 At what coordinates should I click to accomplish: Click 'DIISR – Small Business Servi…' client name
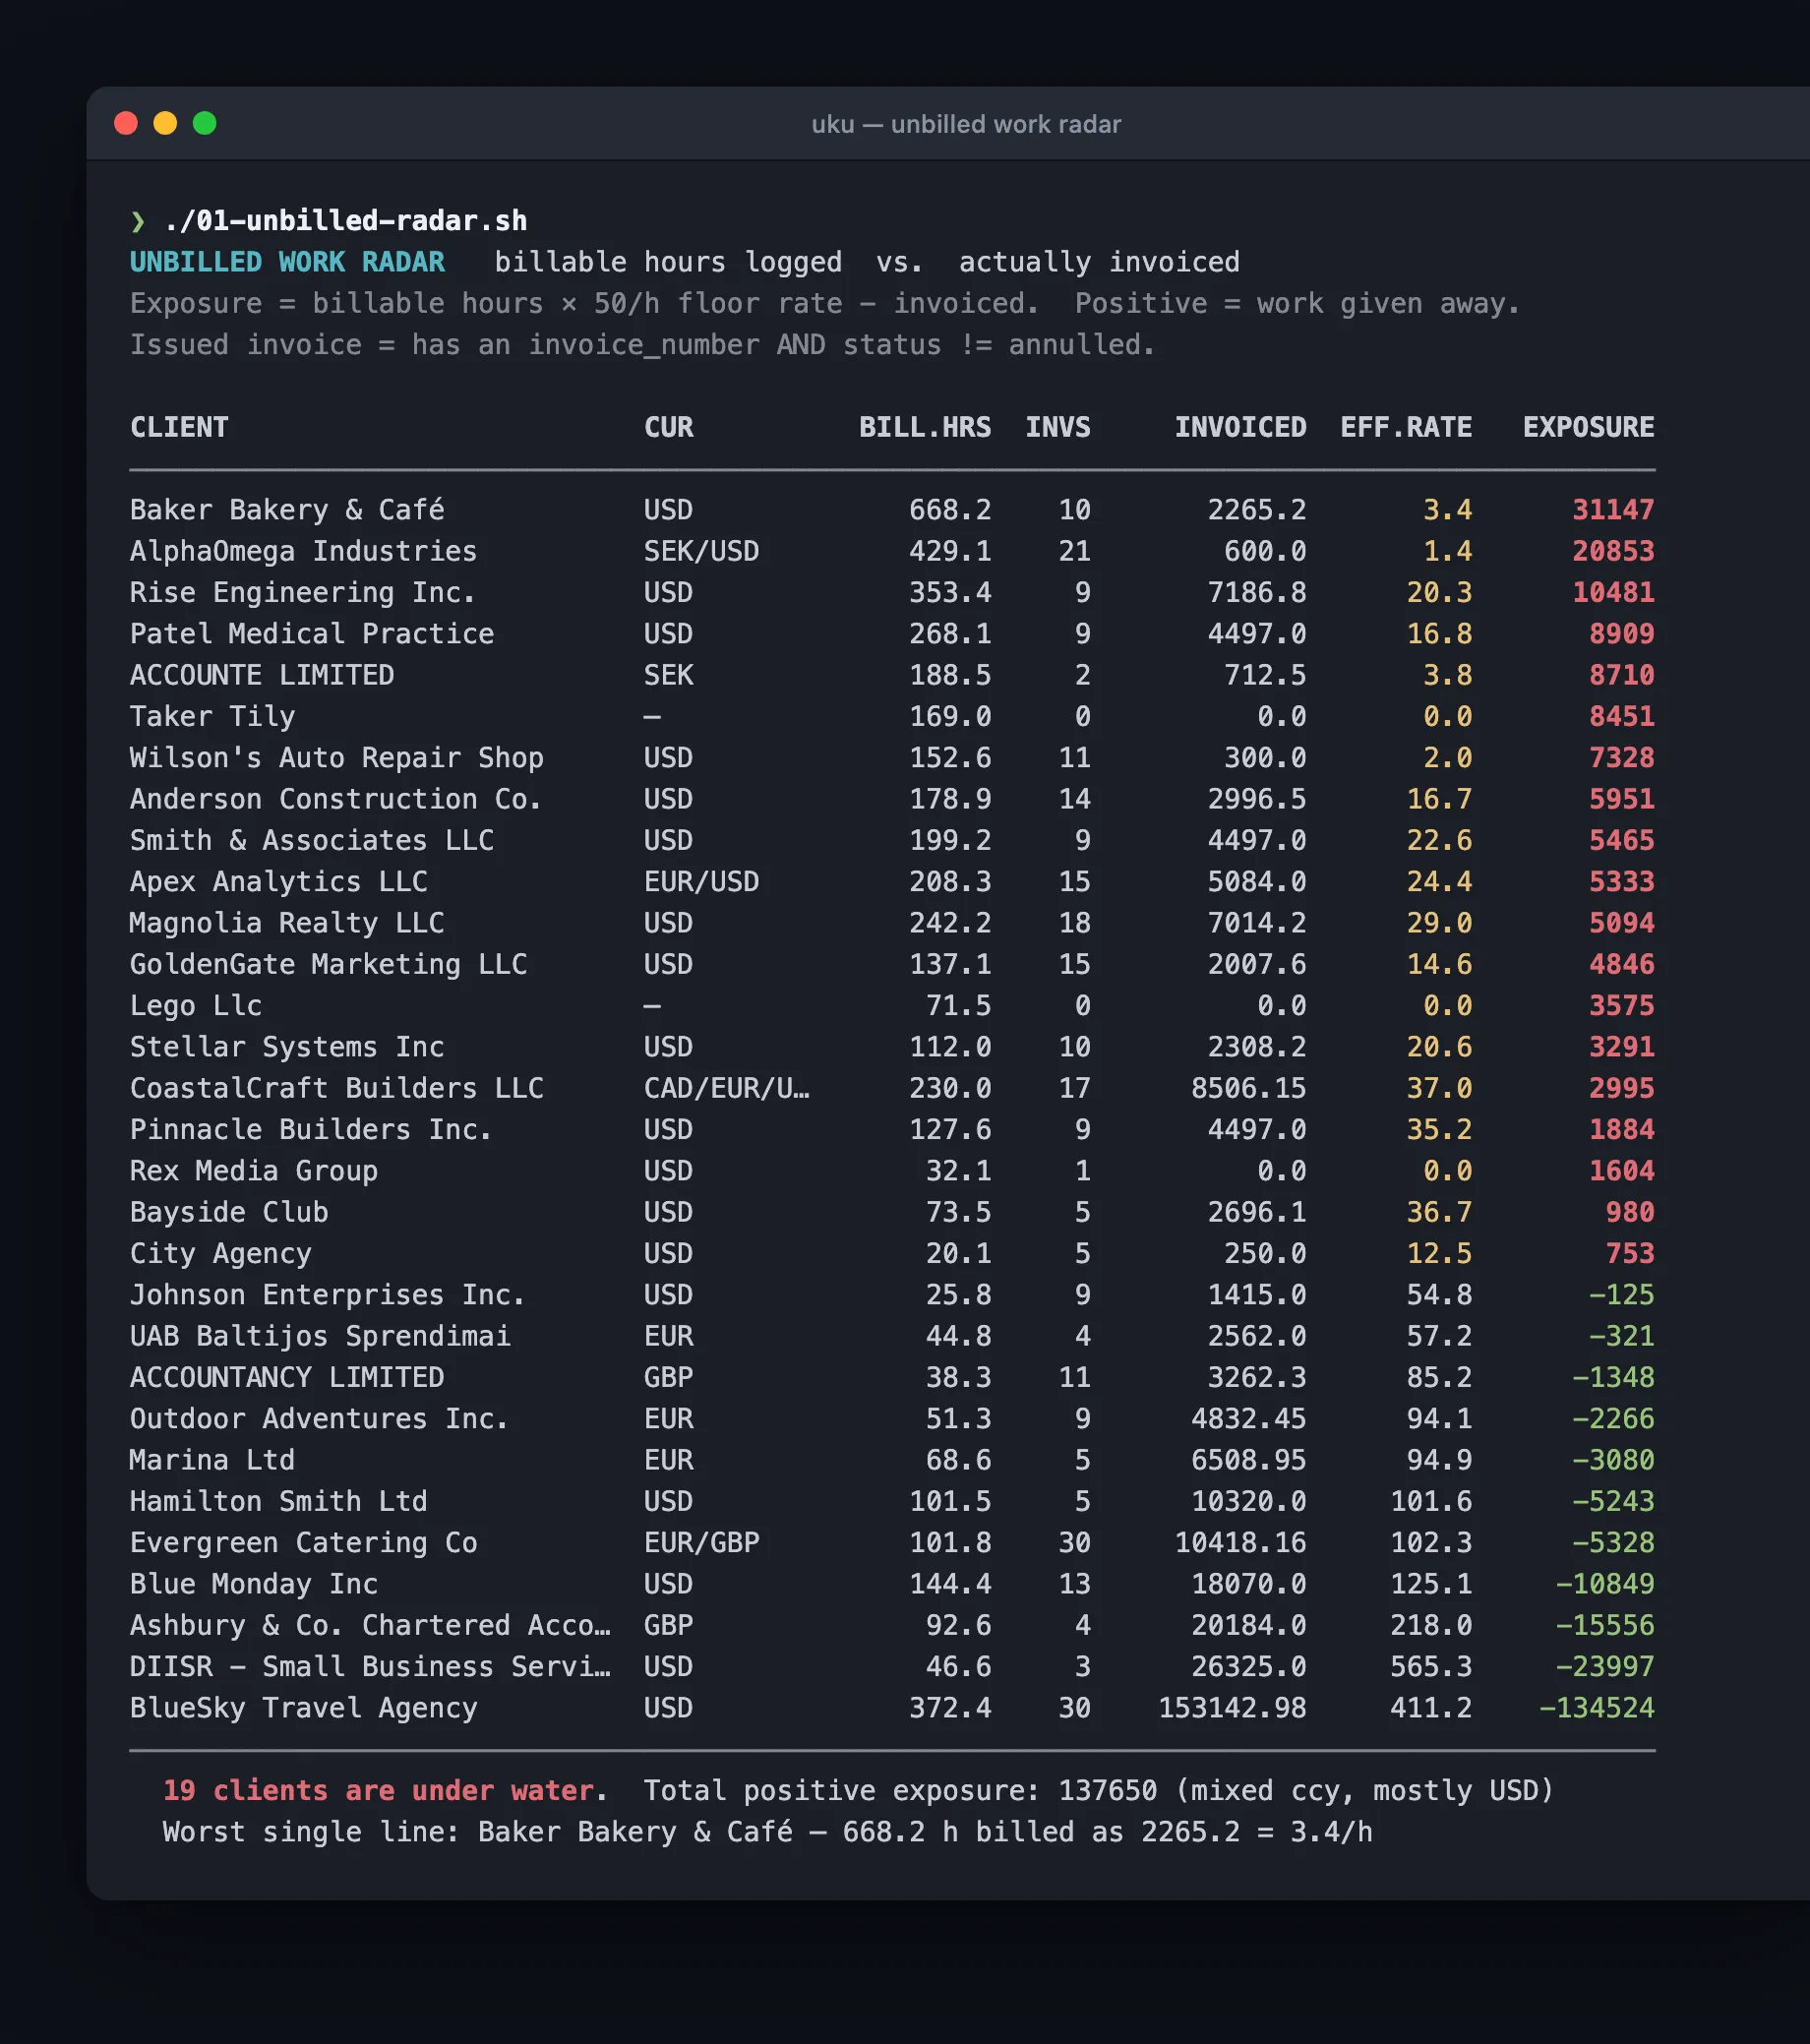[x=370, y=1667]
